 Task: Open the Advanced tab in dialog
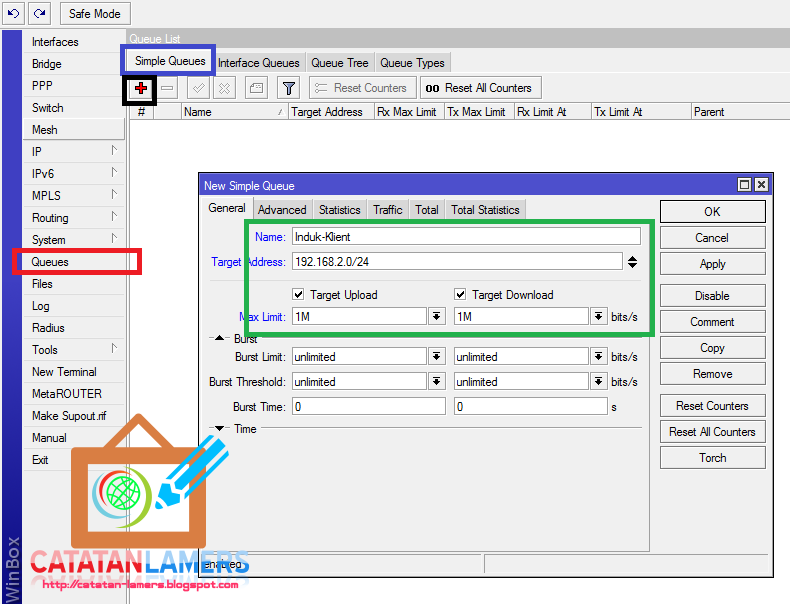[x=282, y=210]
